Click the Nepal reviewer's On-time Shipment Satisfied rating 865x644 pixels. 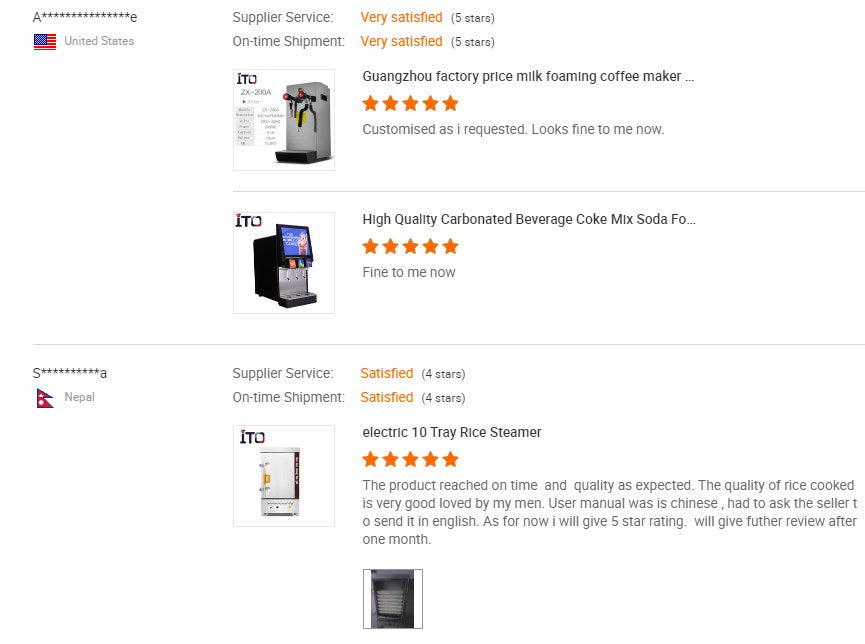[387, 398]
